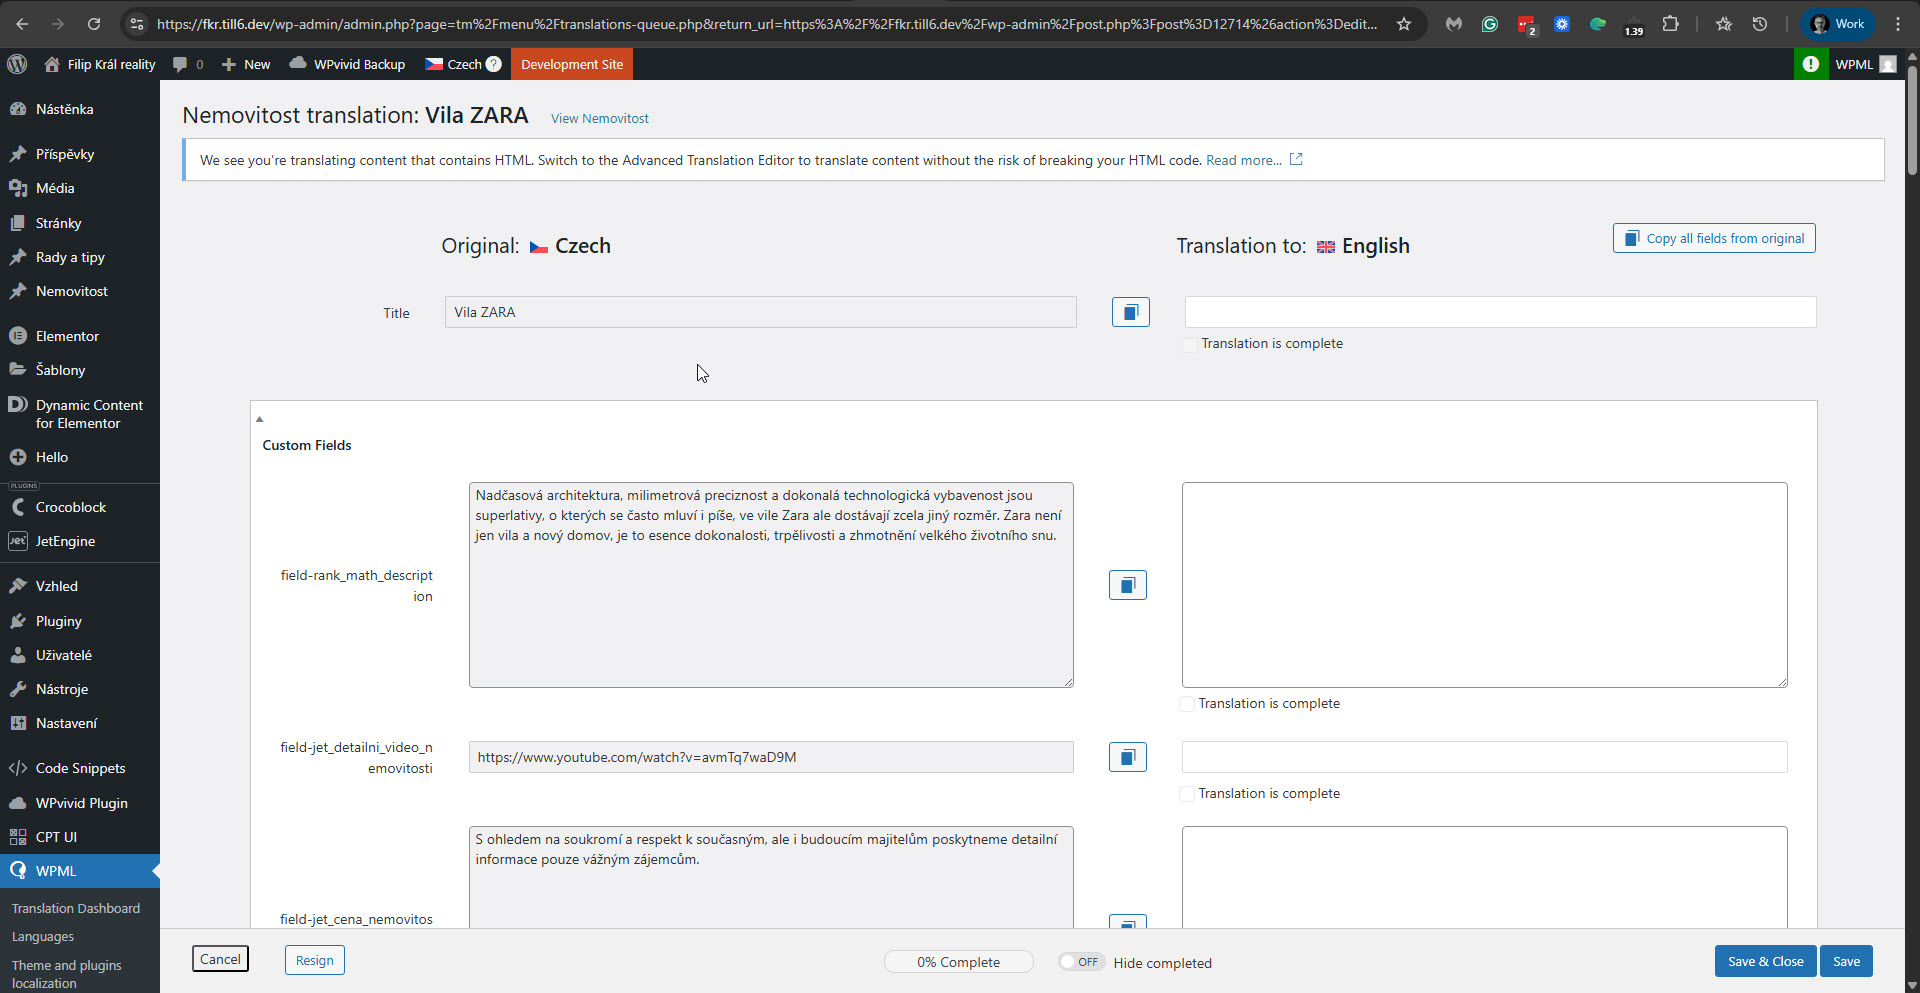Image resolution: width=1920 pixels, height=993 pixels.
Task: Click the Czech language help icon
Action: (x=493, y=64)
